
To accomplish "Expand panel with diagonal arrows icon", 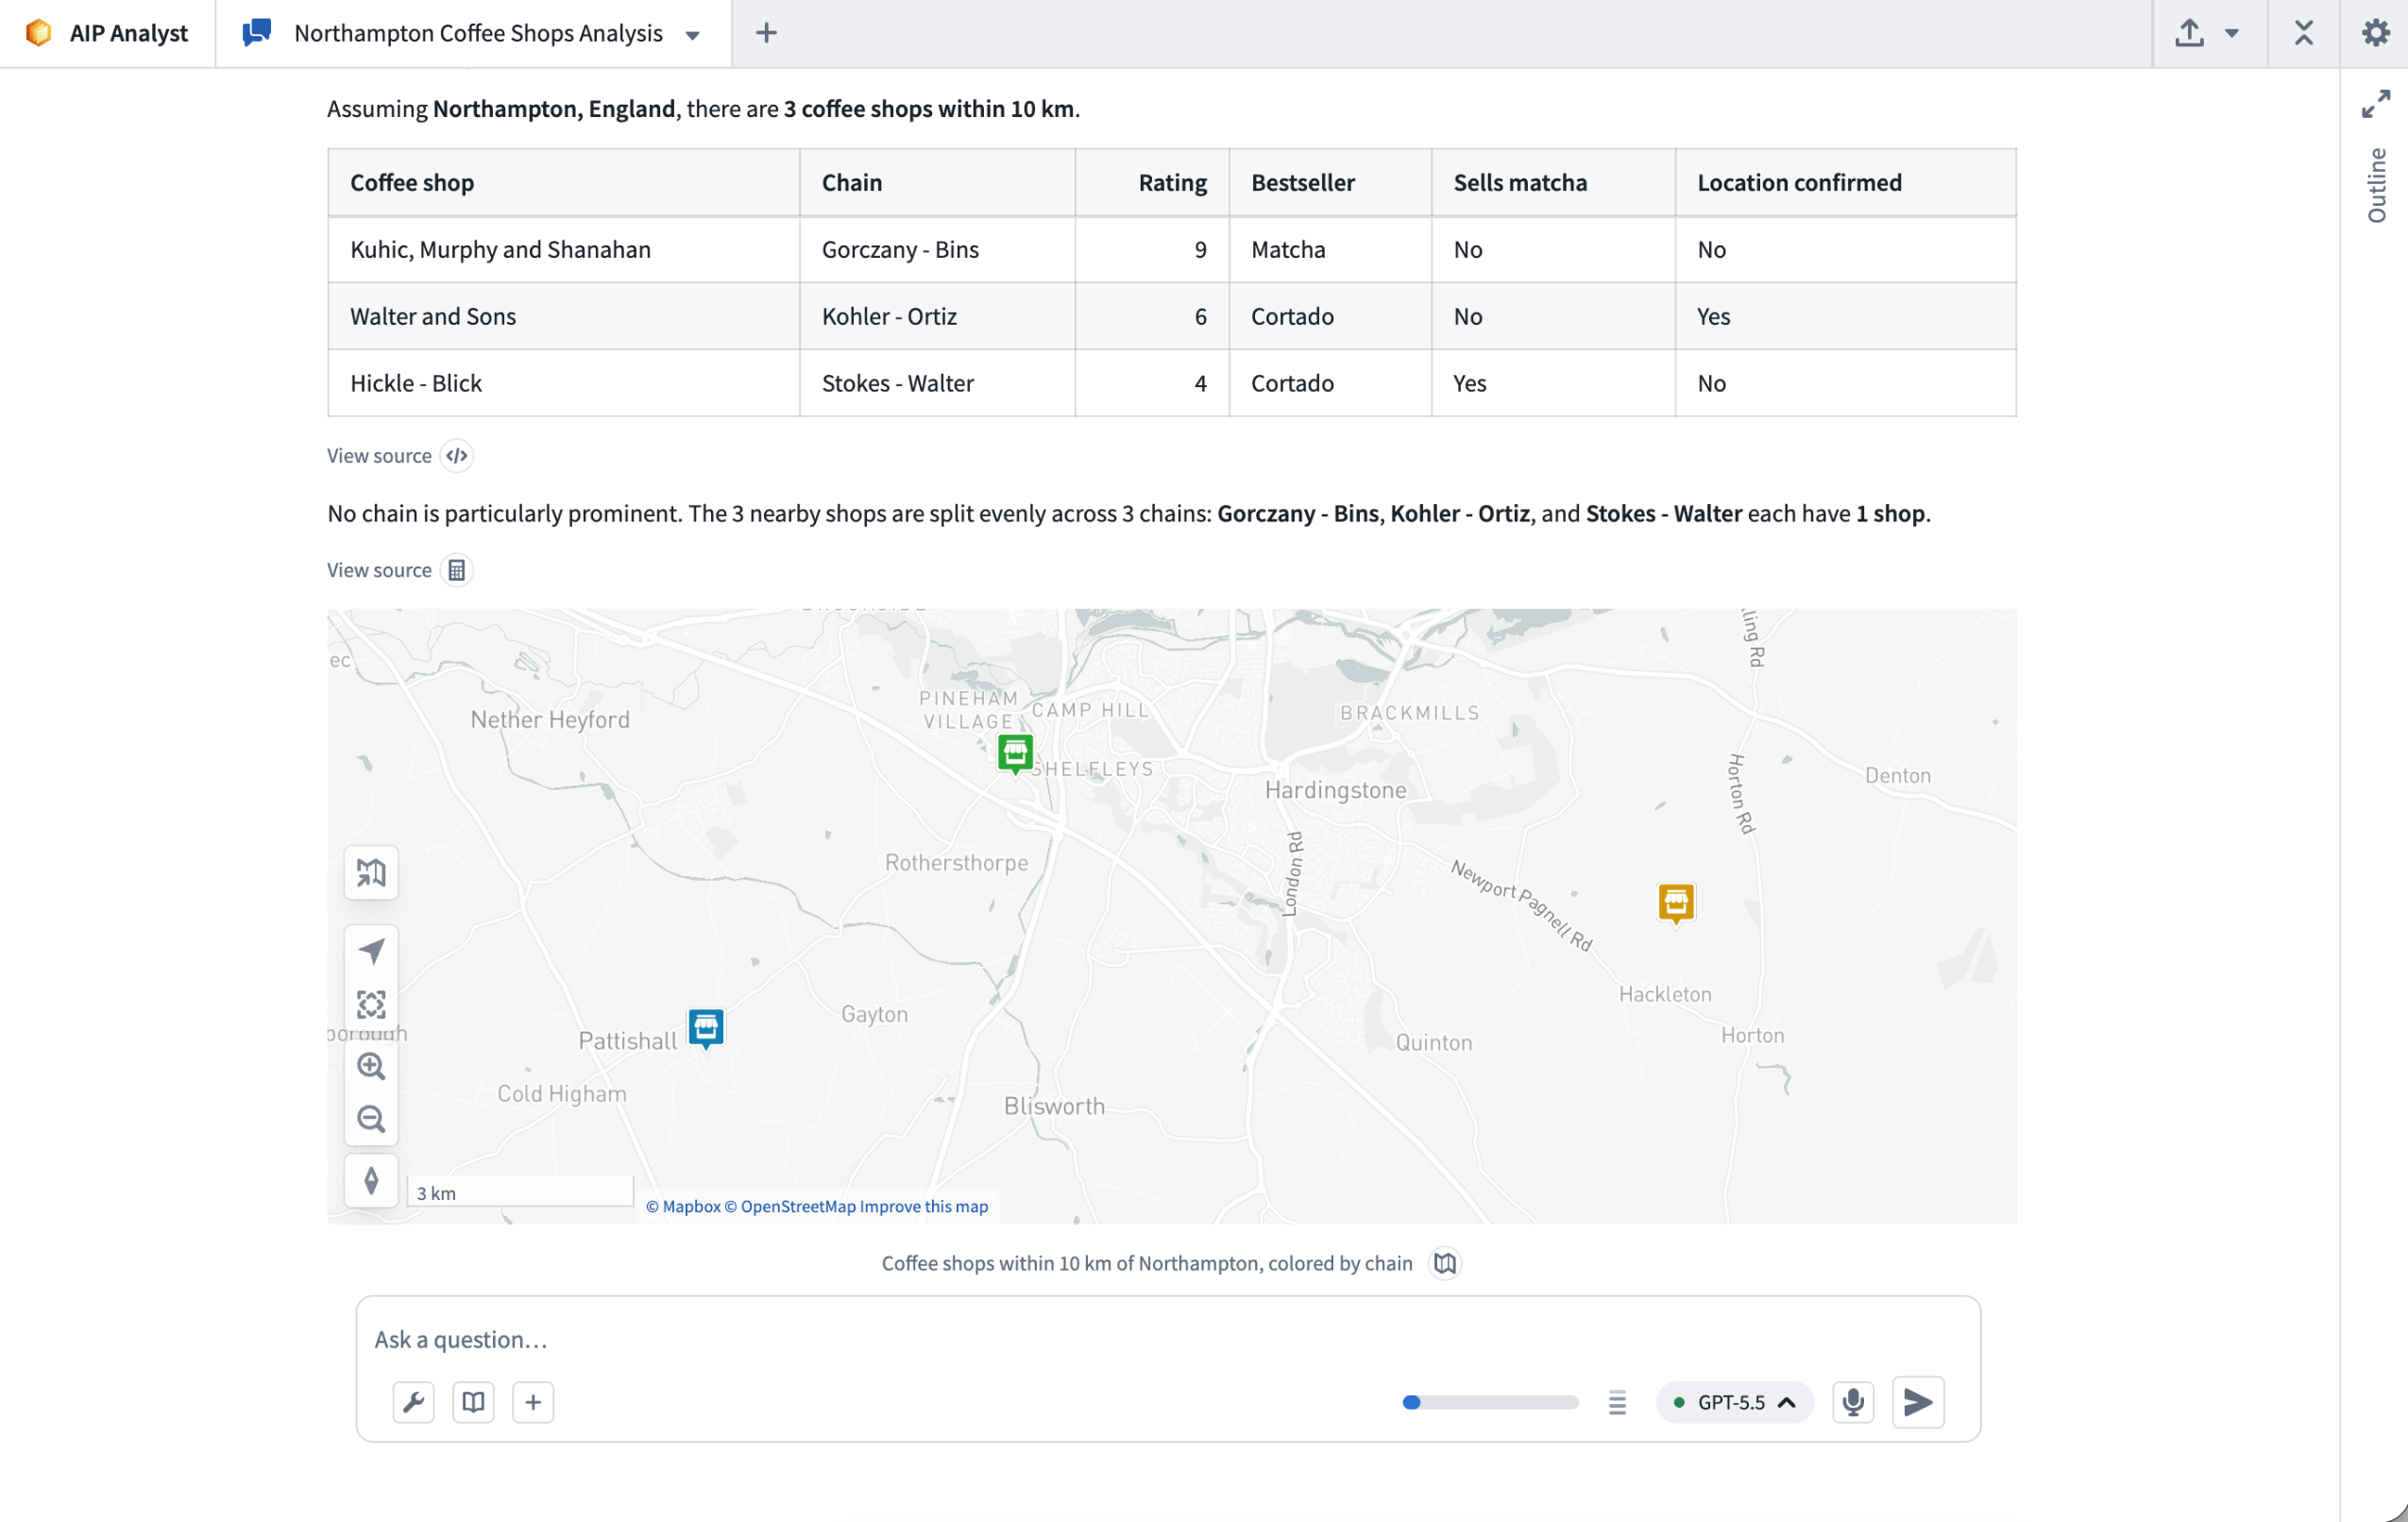I will 2376,104.
